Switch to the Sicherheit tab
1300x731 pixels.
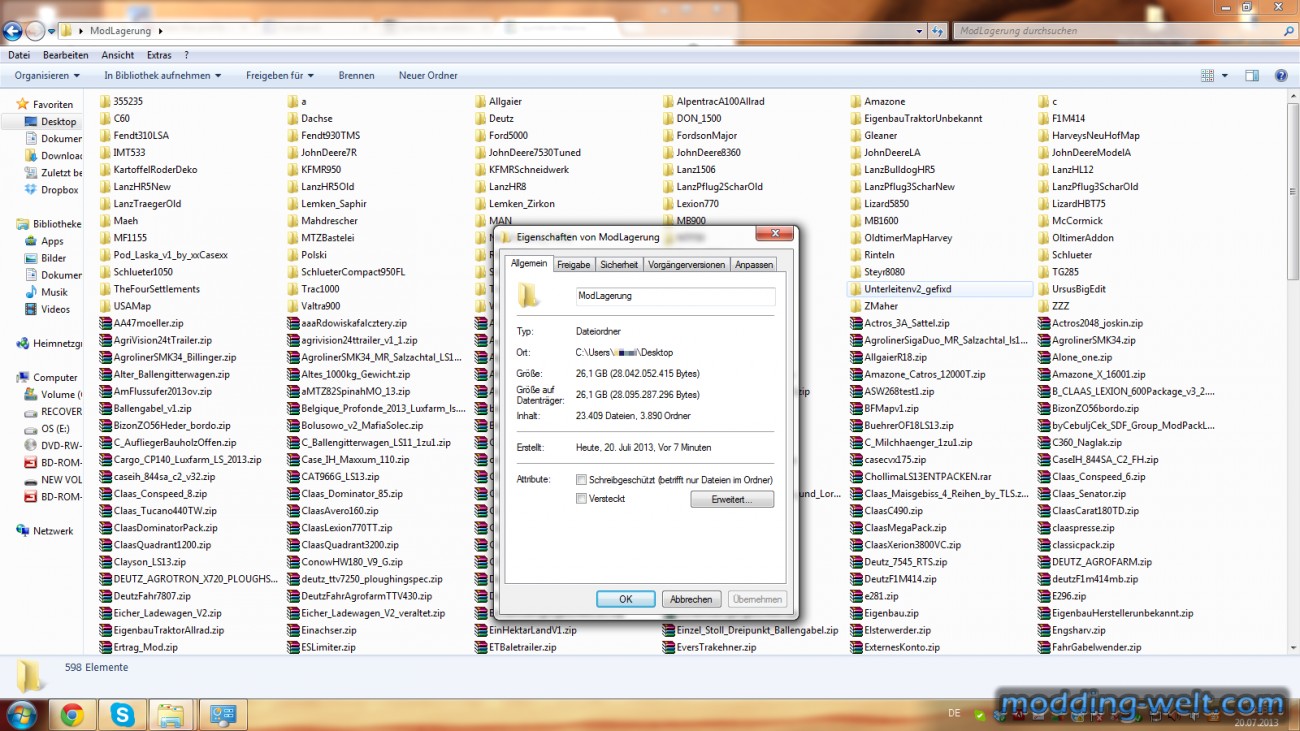[619, 265]
